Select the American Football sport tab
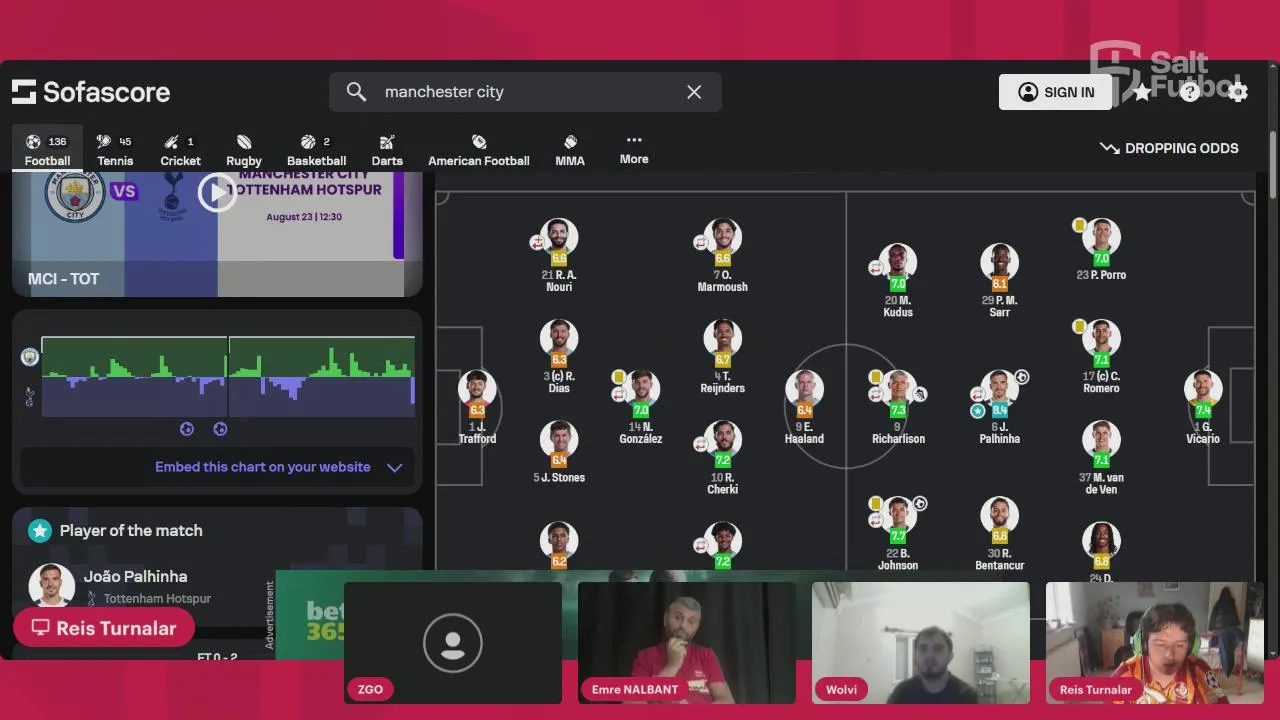Viewport: 1280px width, 720px height. 479,150
